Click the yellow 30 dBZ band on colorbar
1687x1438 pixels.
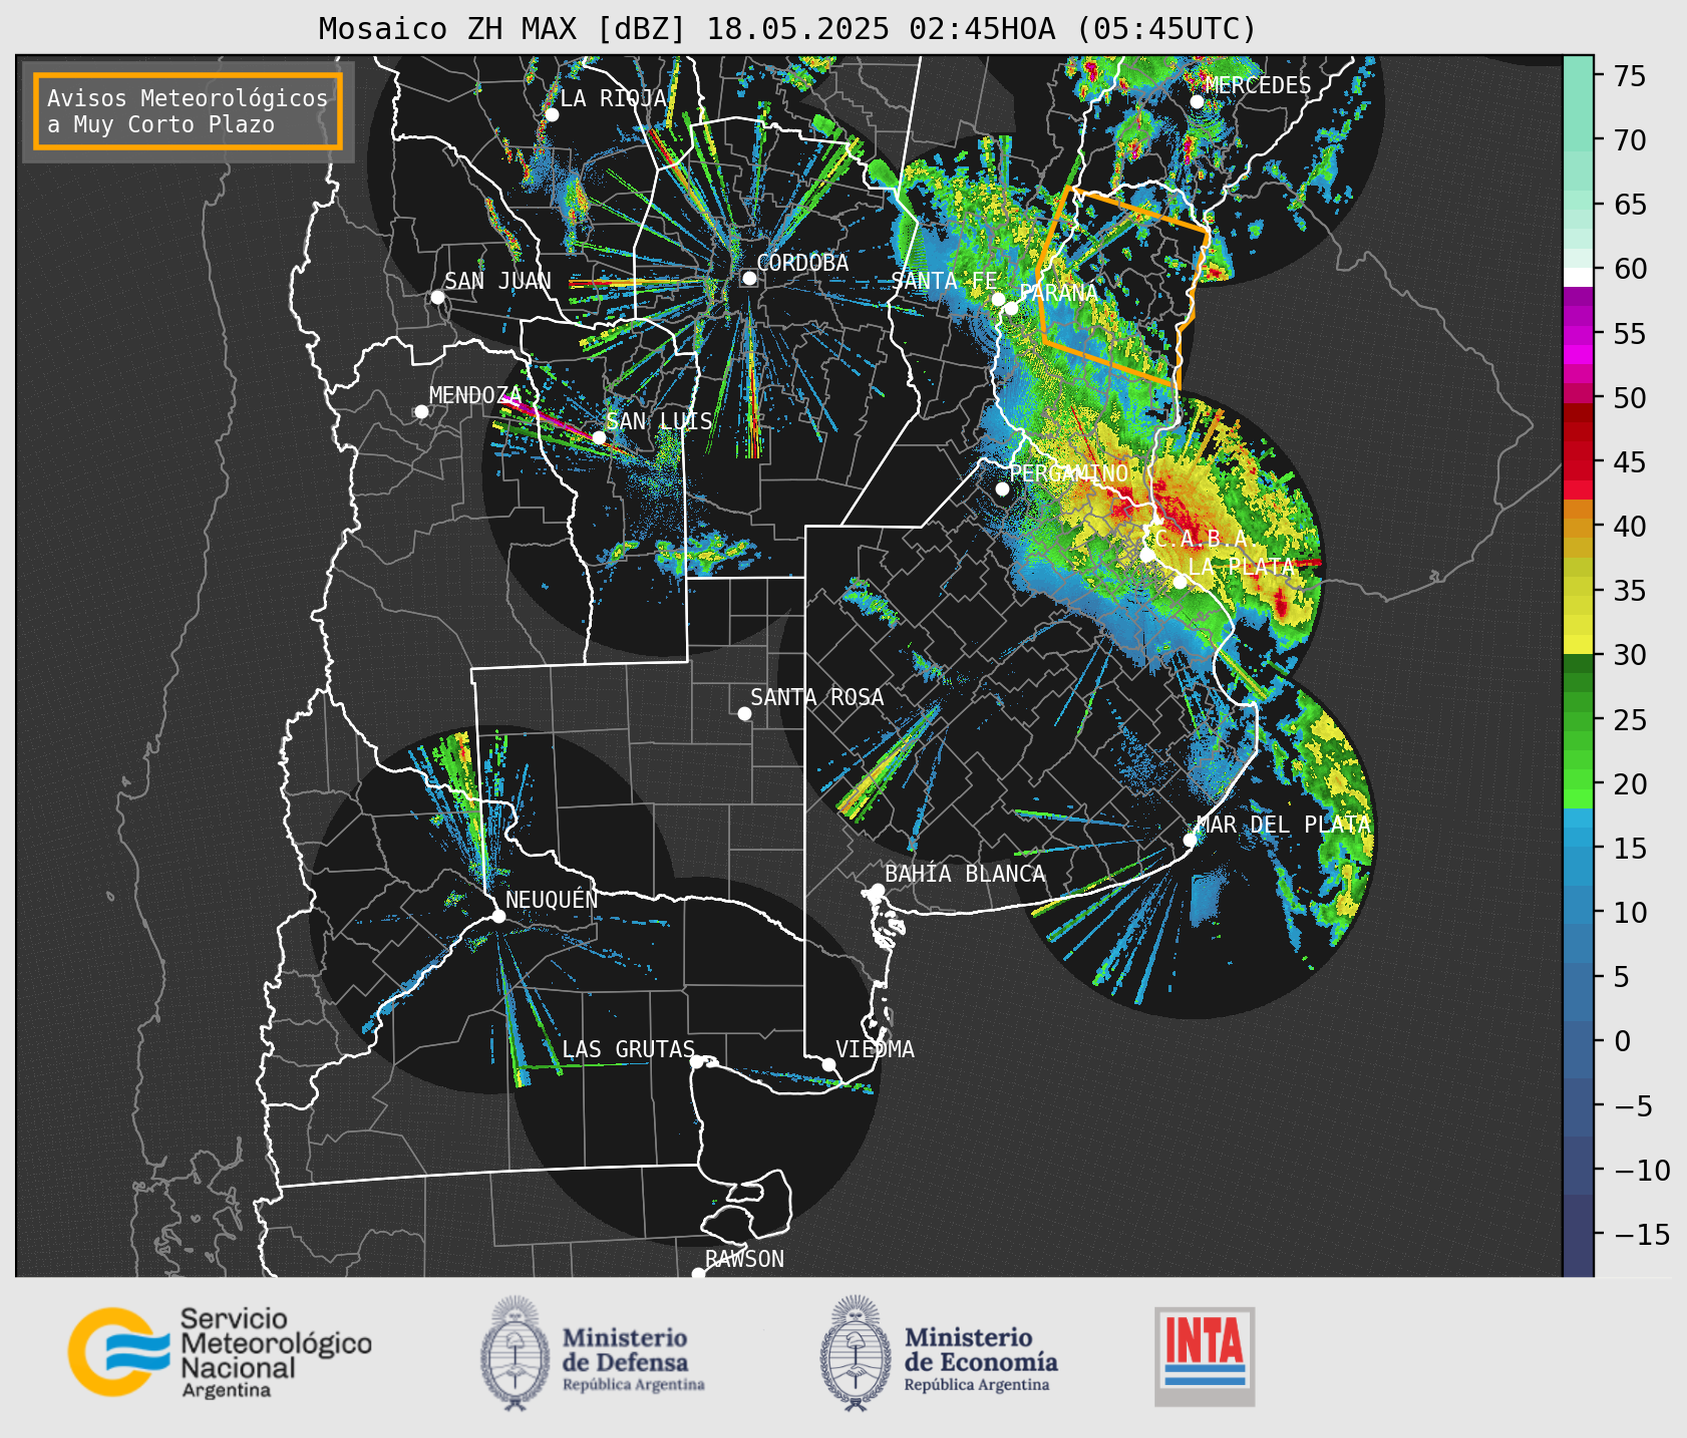coord(1578,645)
